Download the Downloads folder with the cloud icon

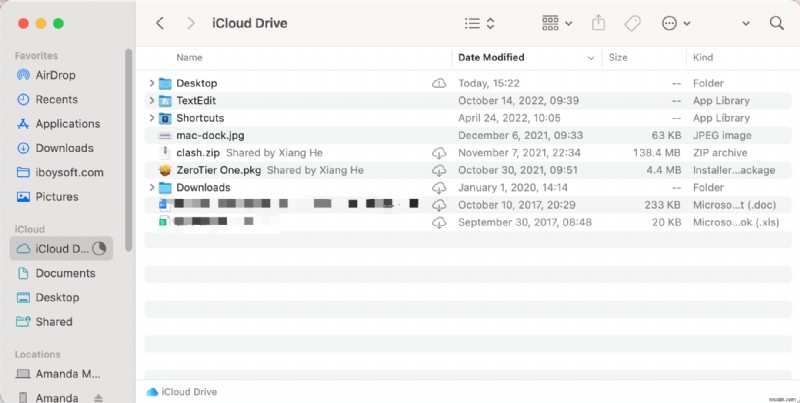point(439,187)
